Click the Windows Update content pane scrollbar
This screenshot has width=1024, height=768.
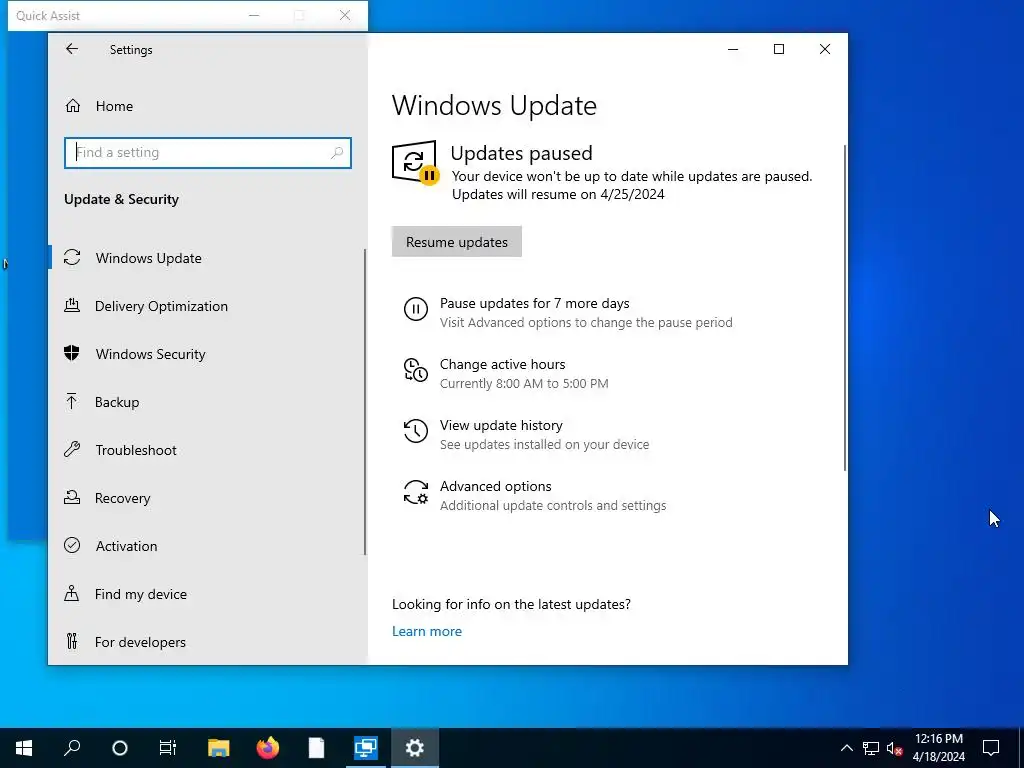click(845, 307)
